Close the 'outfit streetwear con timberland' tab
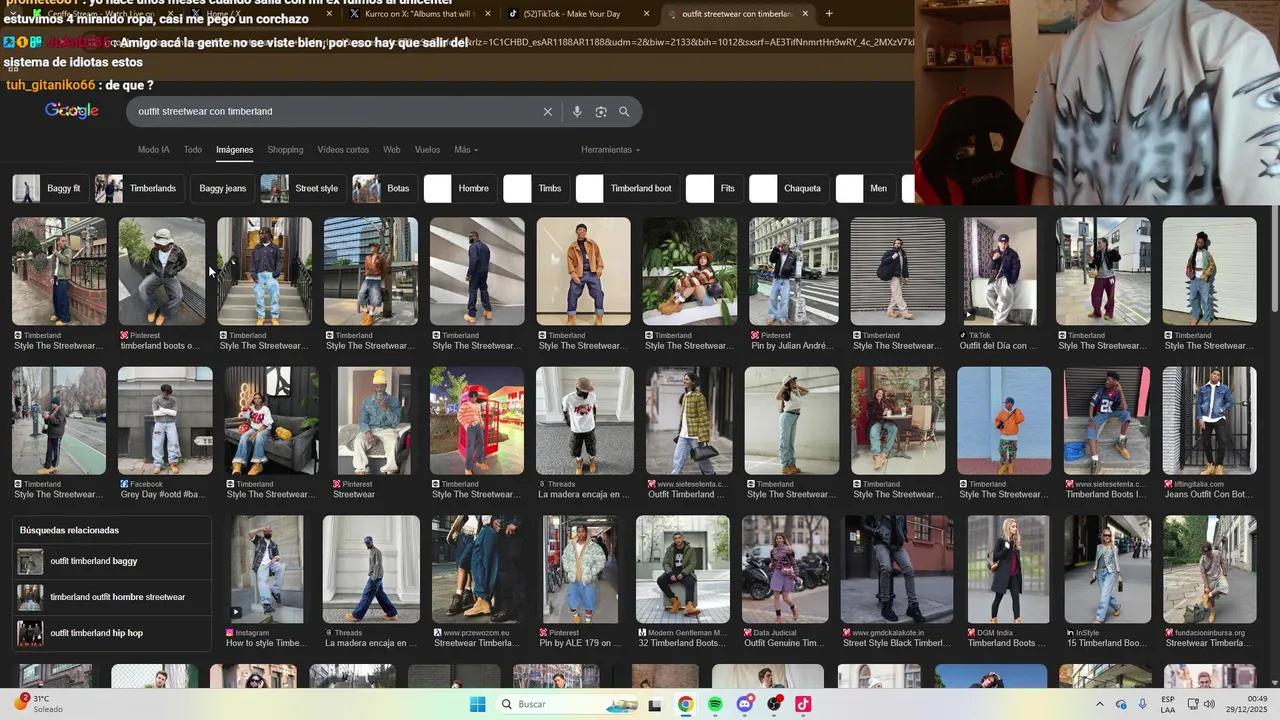Screen dimensions: 1280x720 pyautogui.click(x=805, y=14)
